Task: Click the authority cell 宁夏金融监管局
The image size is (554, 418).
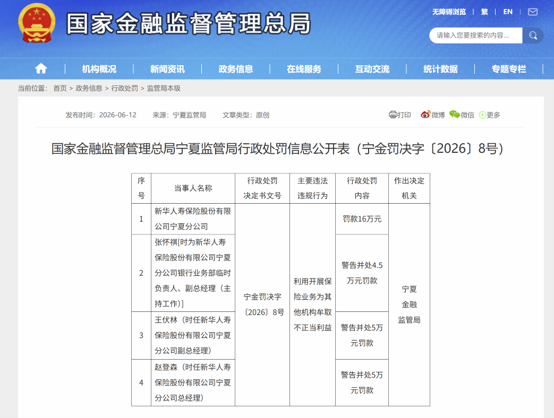Action: 409,305
